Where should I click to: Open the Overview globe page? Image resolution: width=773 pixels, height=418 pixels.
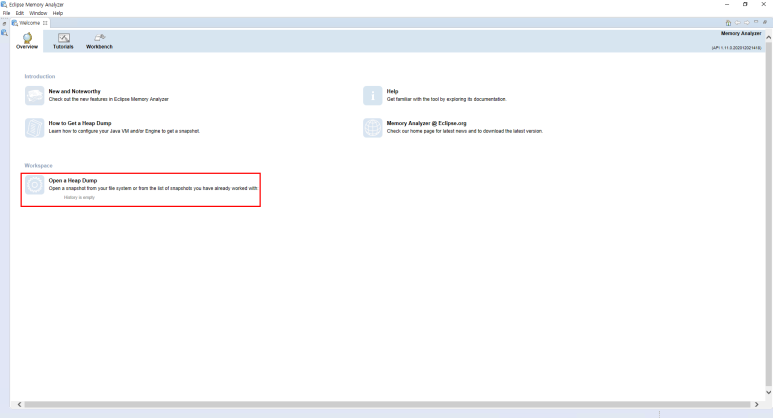[27, 40]
